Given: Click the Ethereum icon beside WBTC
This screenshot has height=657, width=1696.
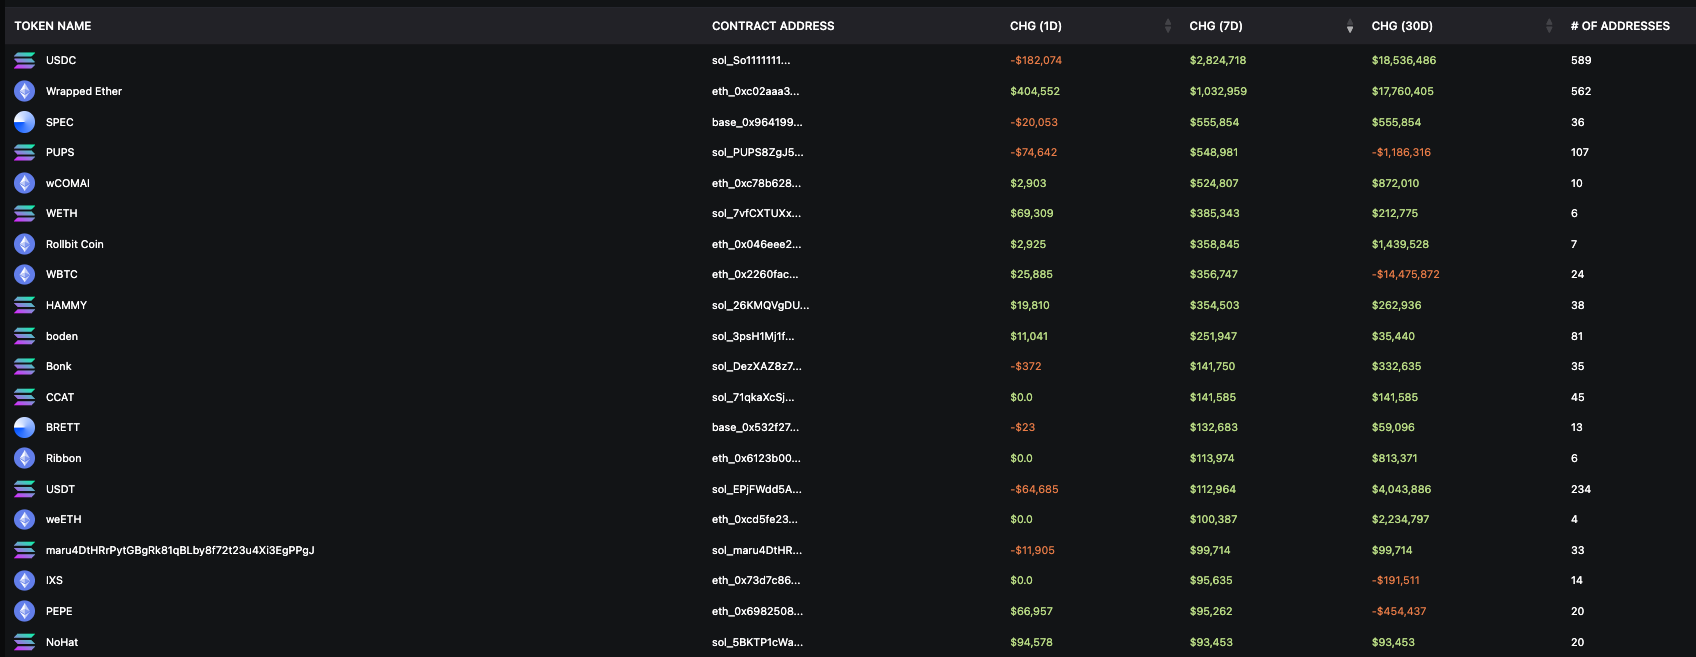Looking at the screenshot, I should click(x=25, y=275).
